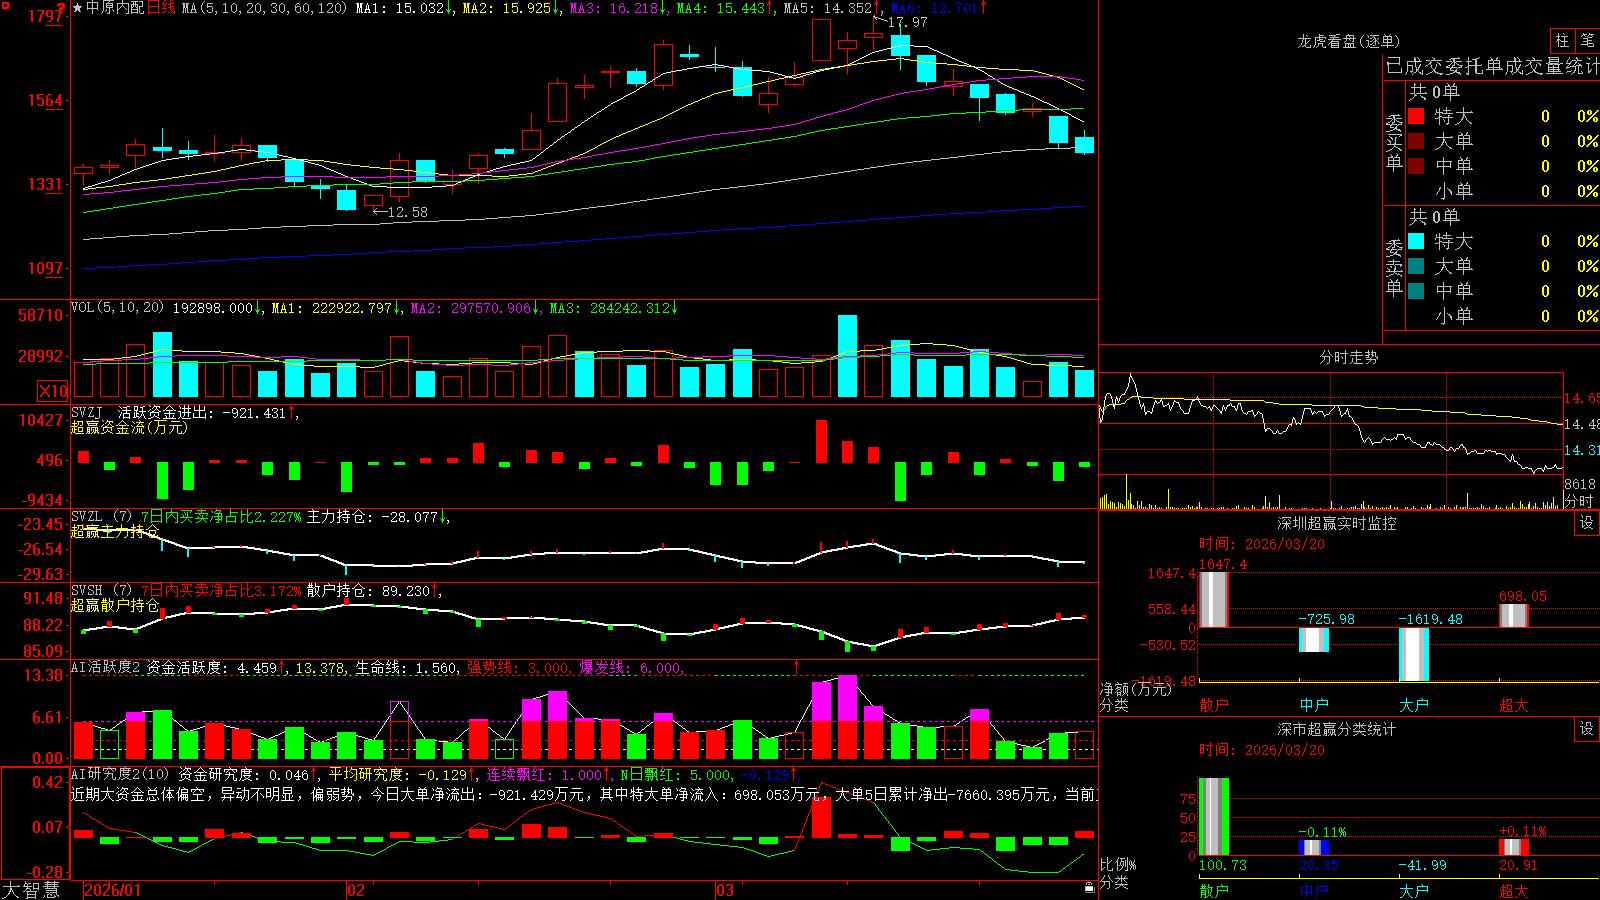Click the 17.97 high price annotation
Image resolution: width=1600 pixels, height=900 pixels.
point(907,22)
